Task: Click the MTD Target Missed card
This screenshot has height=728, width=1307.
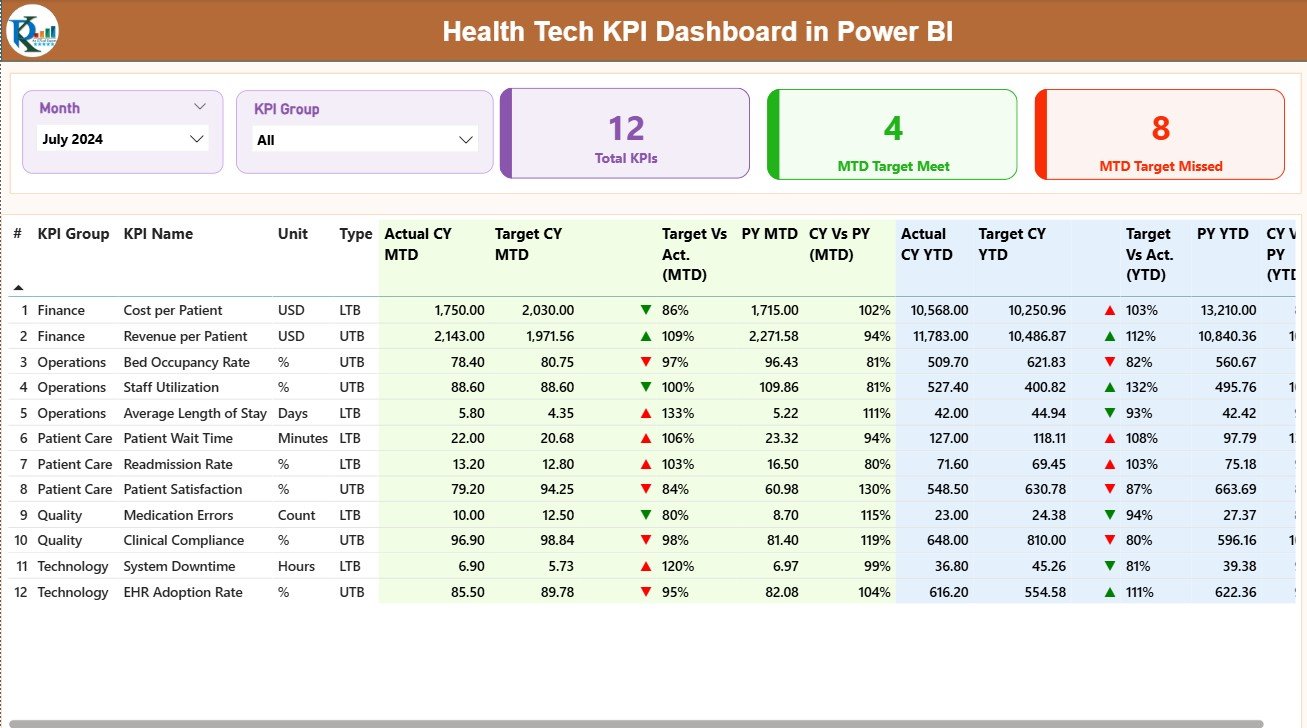Action: click(x=1160, y=134)
